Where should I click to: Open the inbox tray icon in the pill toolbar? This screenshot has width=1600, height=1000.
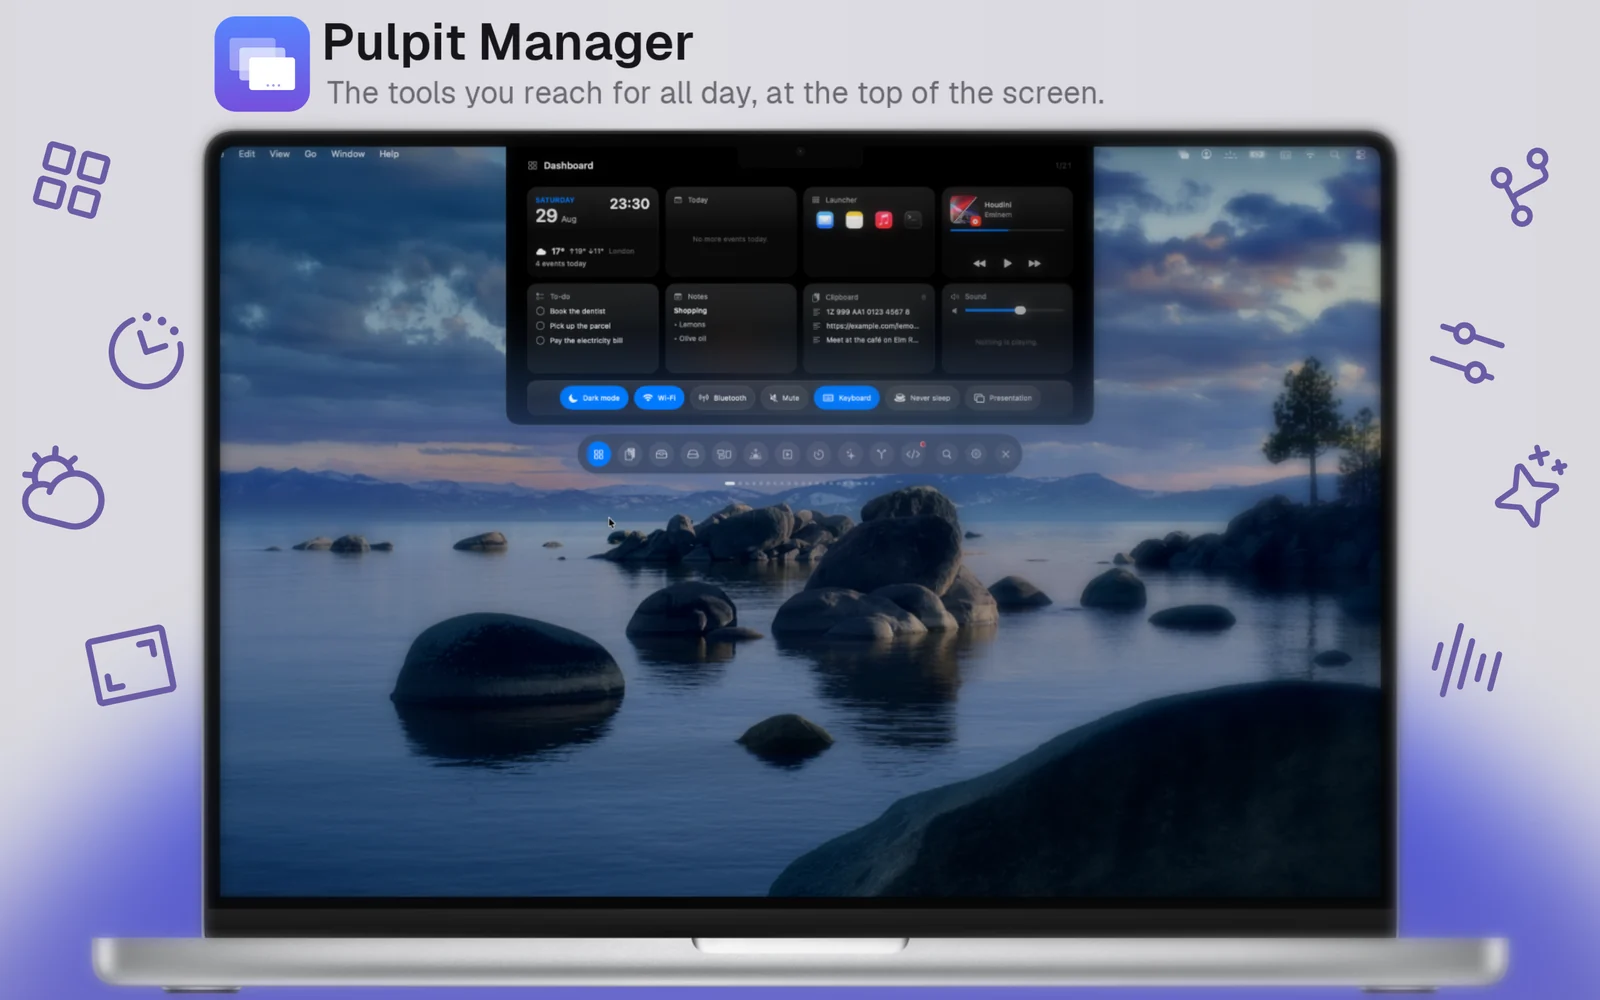661,454
